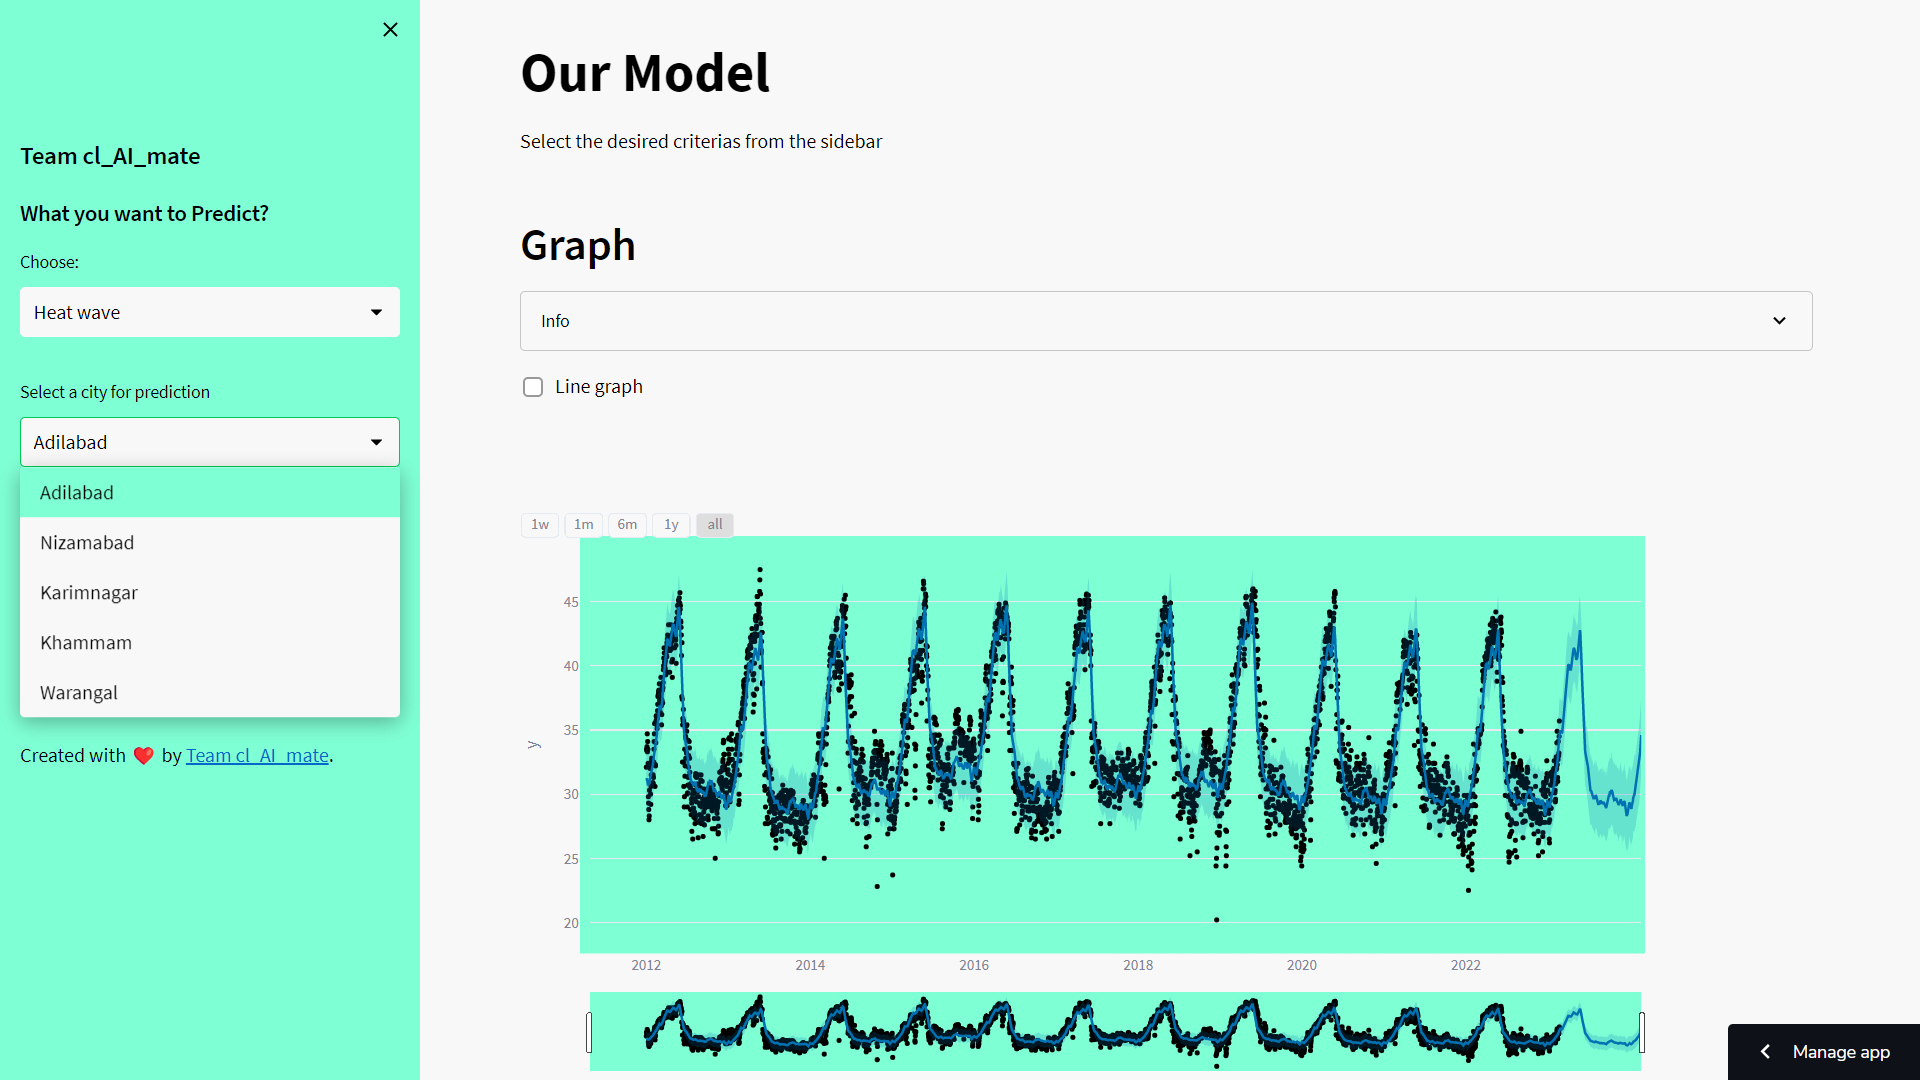Image resolution: width=1920 pixels, height=1080 pixels.
Task: Click the right range slider handle
Action: click(x=1641, y=1032)
